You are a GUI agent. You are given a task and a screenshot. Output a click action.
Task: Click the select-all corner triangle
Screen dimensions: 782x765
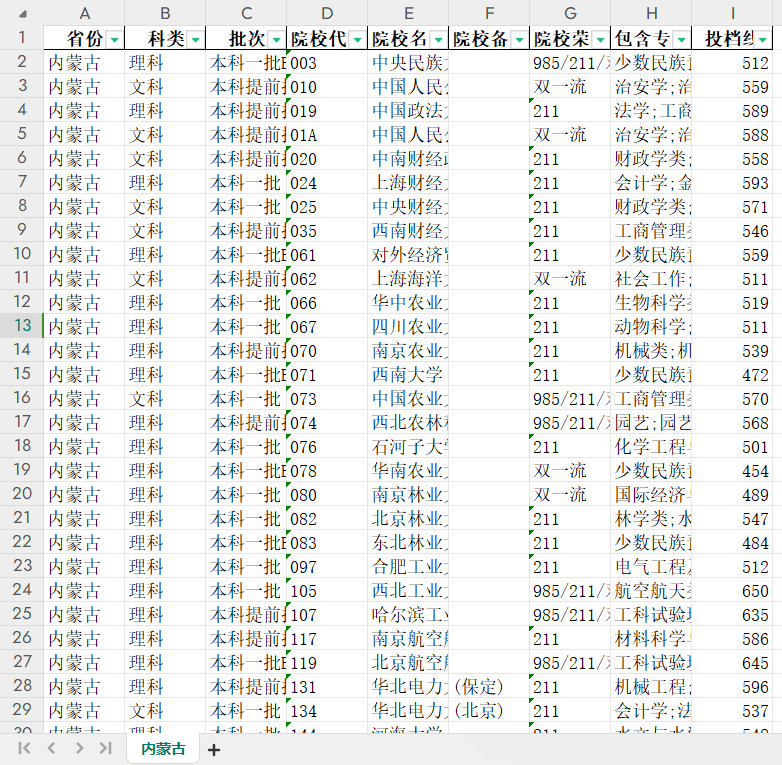click(22, 13)
